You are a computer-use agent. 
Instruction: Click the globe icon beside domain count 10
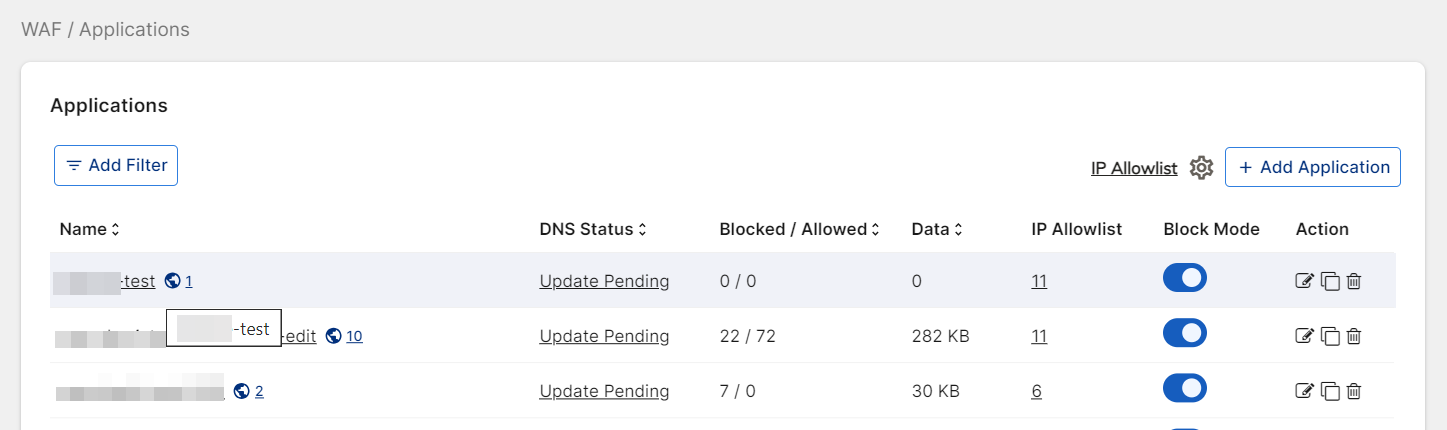click(x=334, y=336)
